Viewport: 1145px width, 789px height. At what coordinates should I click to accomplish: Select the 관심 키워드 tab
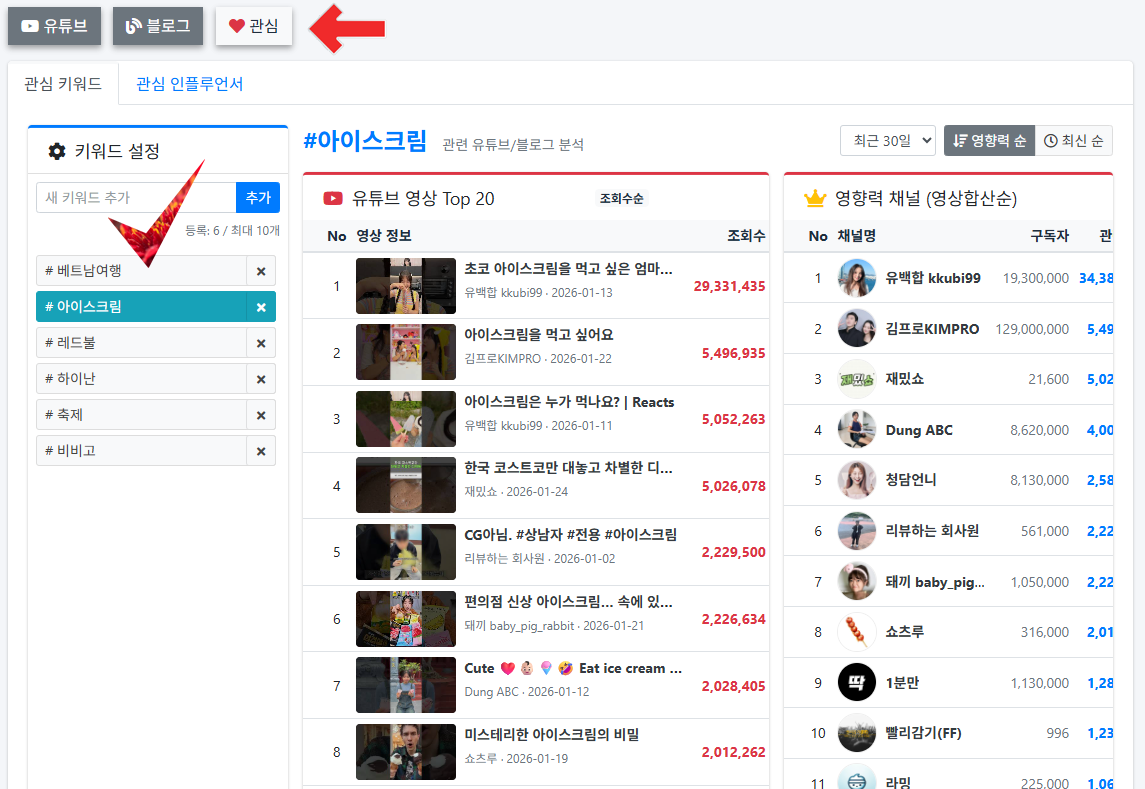tap(63, 84)
